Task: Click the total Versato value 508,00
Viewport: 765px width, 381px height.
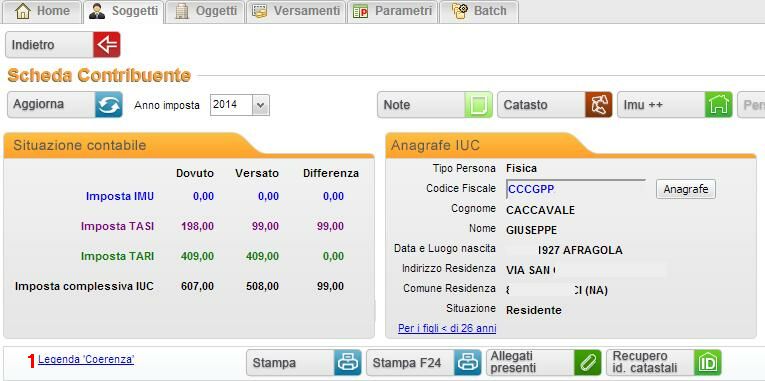Action: click(262, 286)
